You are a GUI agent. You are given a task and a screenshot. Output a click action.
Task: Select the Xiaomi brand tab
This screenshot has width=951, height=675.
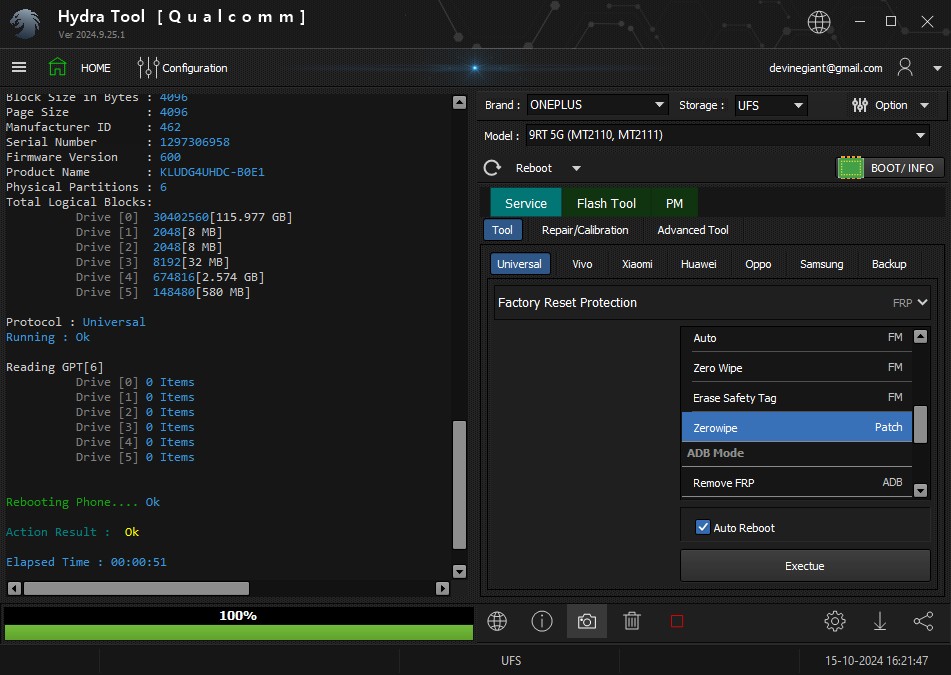pos(637,264)
